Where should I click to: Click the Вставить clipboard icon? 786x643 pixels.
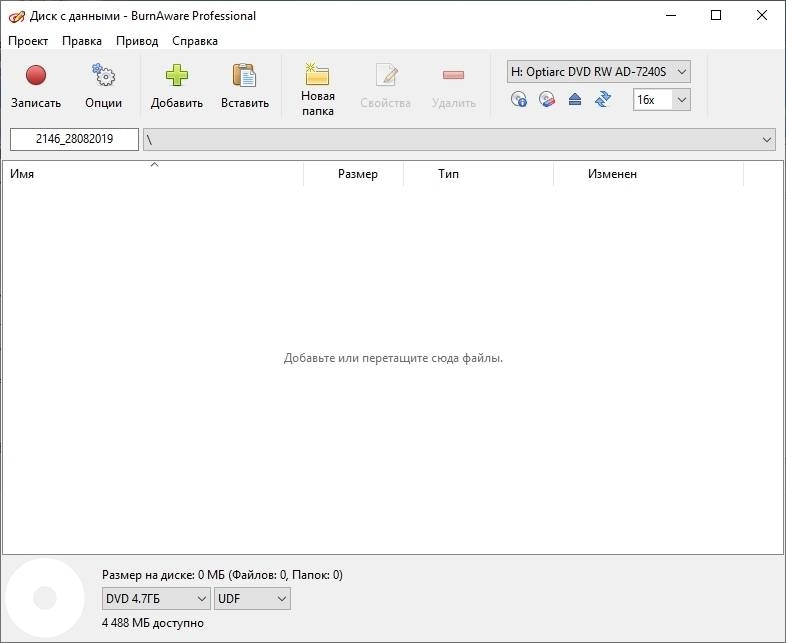coord(245,75)
